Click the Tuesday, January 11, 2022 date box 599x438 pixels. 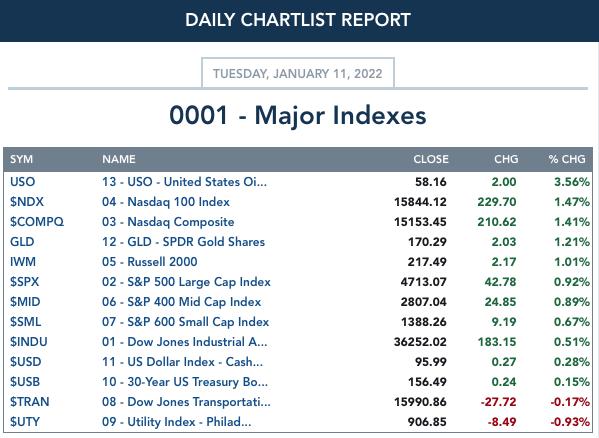pos(298,73)
